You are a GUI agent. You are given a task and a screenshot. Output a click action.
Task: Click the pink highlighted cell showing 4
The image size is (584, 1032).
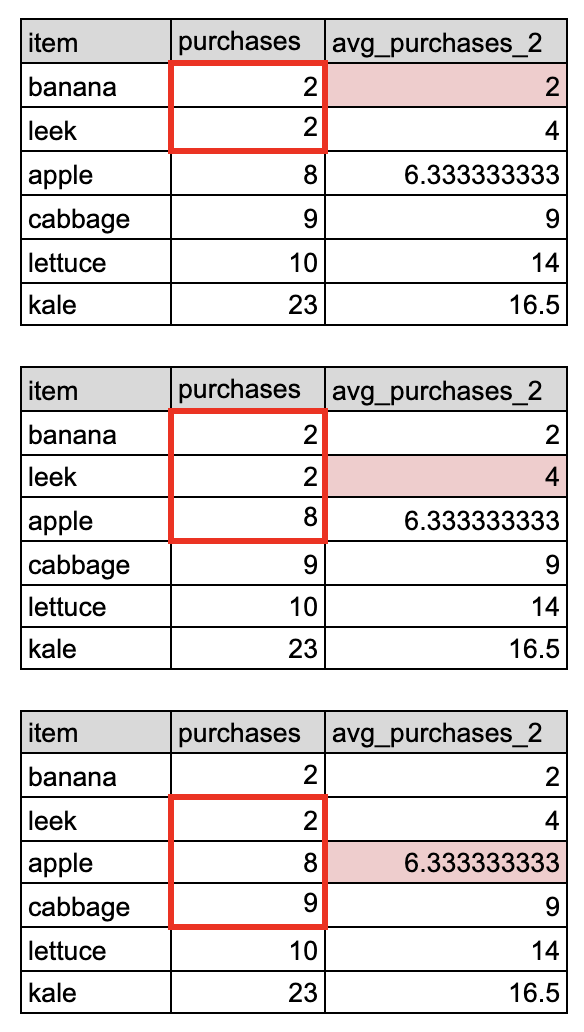446,476
